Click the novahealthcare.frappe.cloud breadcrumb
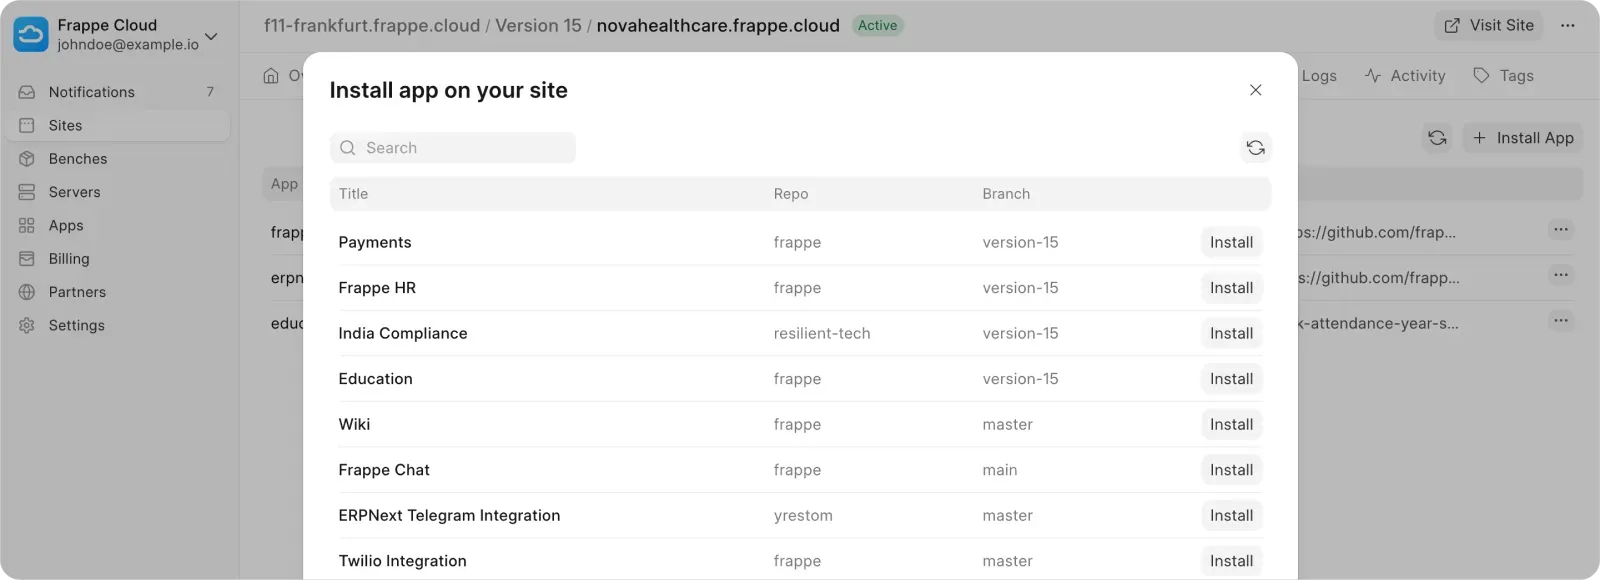 (x=718, y=26)
